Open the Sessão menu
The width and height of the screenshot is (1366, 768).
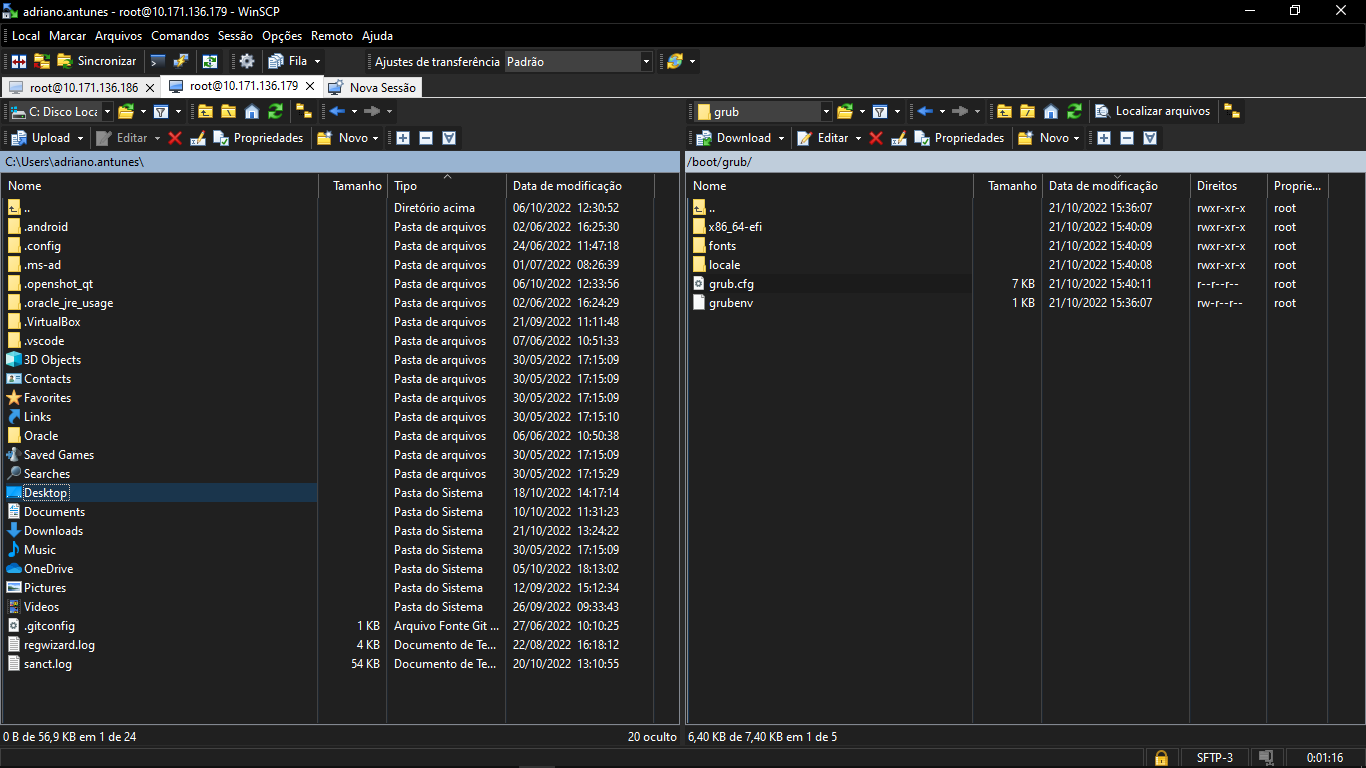click(x=236, y=35)
